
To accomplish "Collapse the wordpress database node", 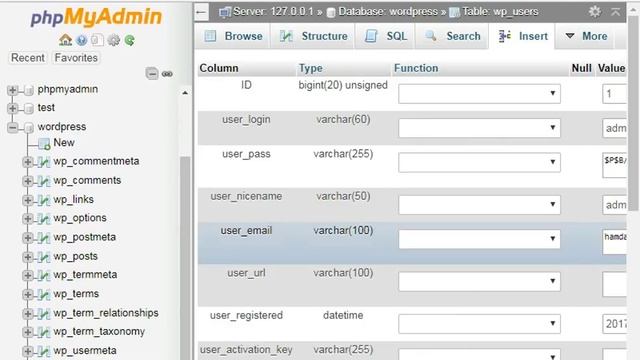I will (x=13, y=128).
